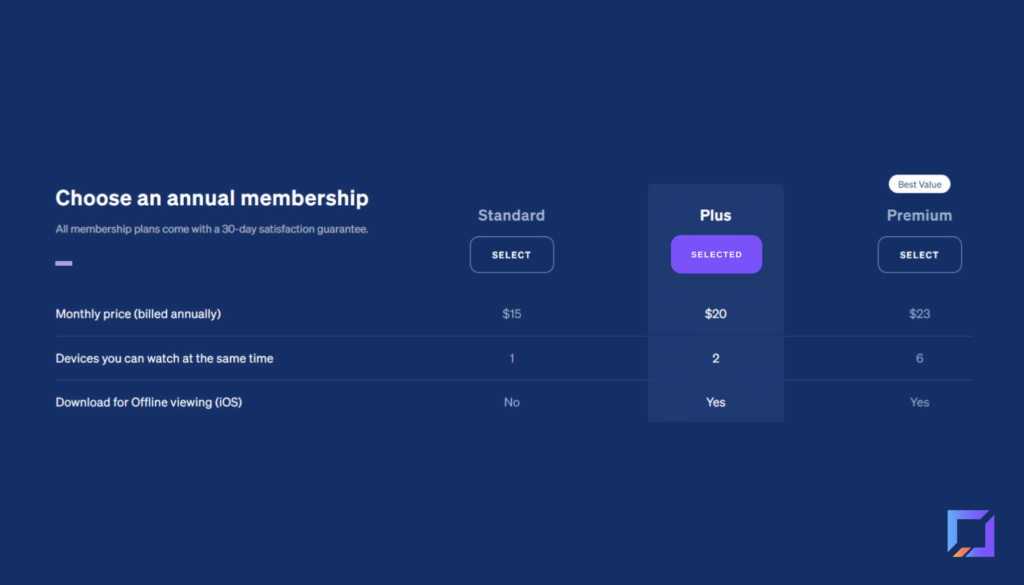Viewport: 1024px width, 585px height.
Task: Click the Best Value badge
Action: [x=919, y=184]
